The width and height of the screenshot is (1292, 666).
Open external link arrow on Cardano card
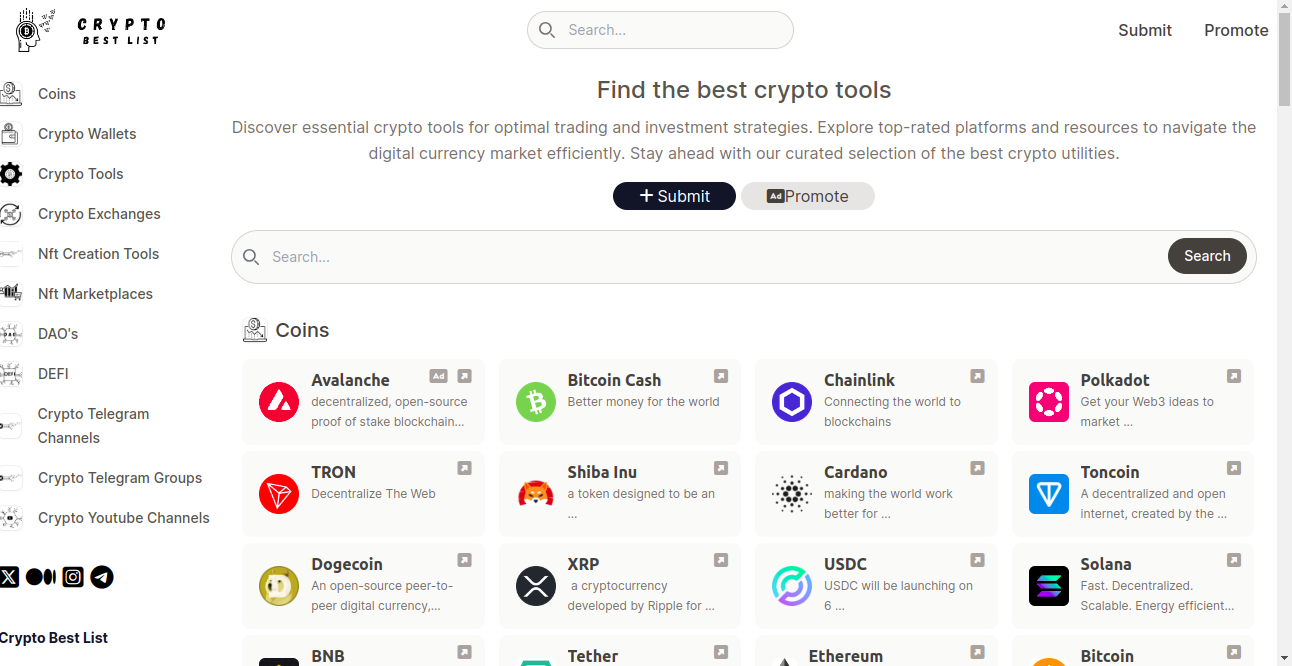pyautogui.click(x=977, y=468)
